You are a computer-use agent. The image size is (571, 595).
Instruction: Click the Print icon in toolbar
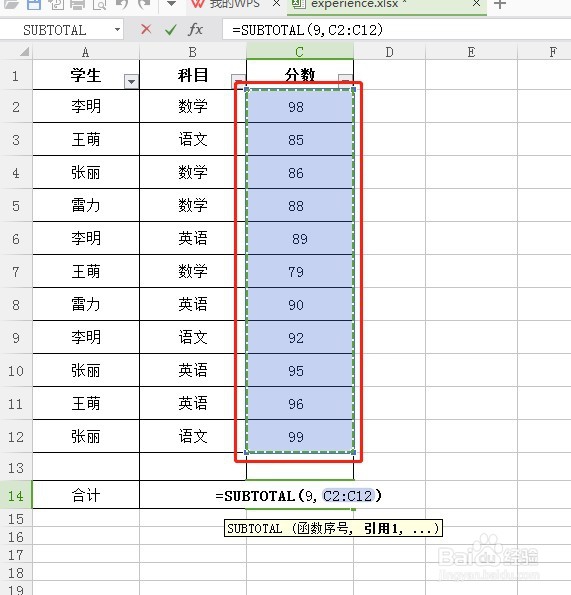(78, 4)
